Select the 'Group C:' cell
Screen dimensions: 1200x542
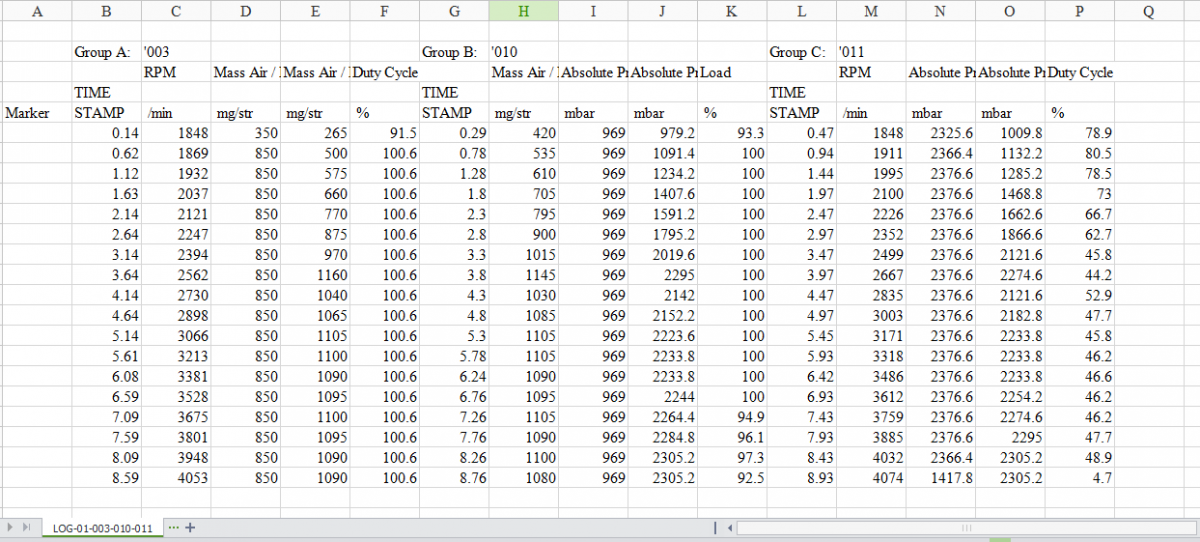tap(800, 52)
